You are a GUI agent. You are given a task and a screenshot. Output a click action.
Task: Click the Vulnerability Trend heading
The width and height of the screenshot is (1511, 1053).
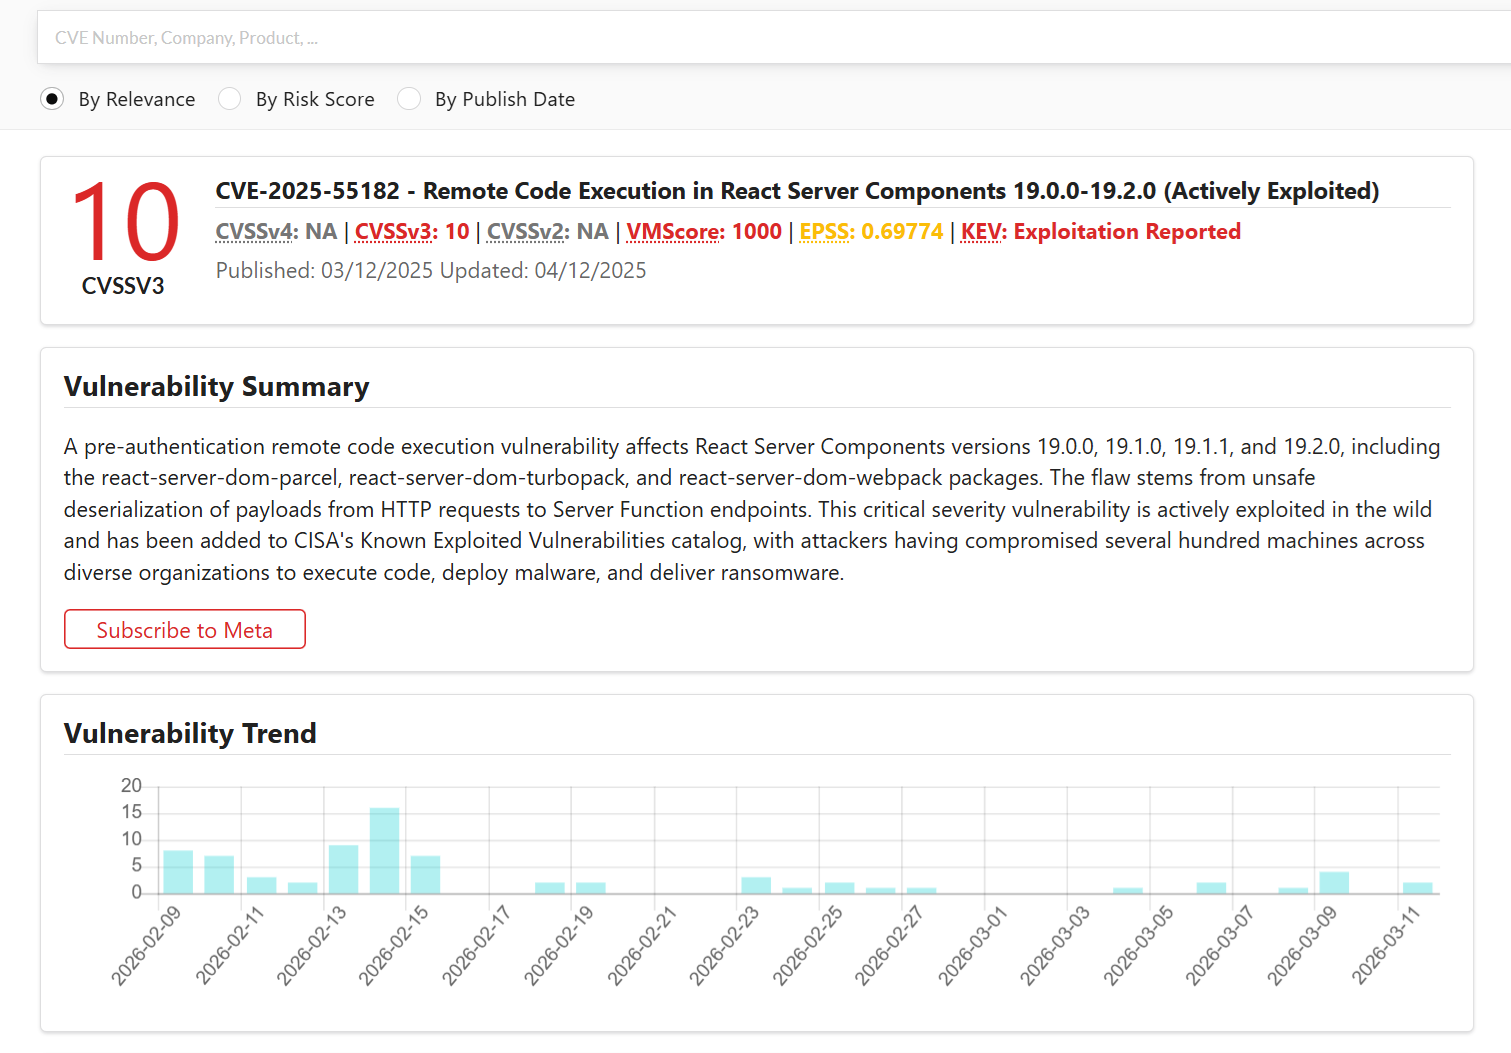coord(190,734)
